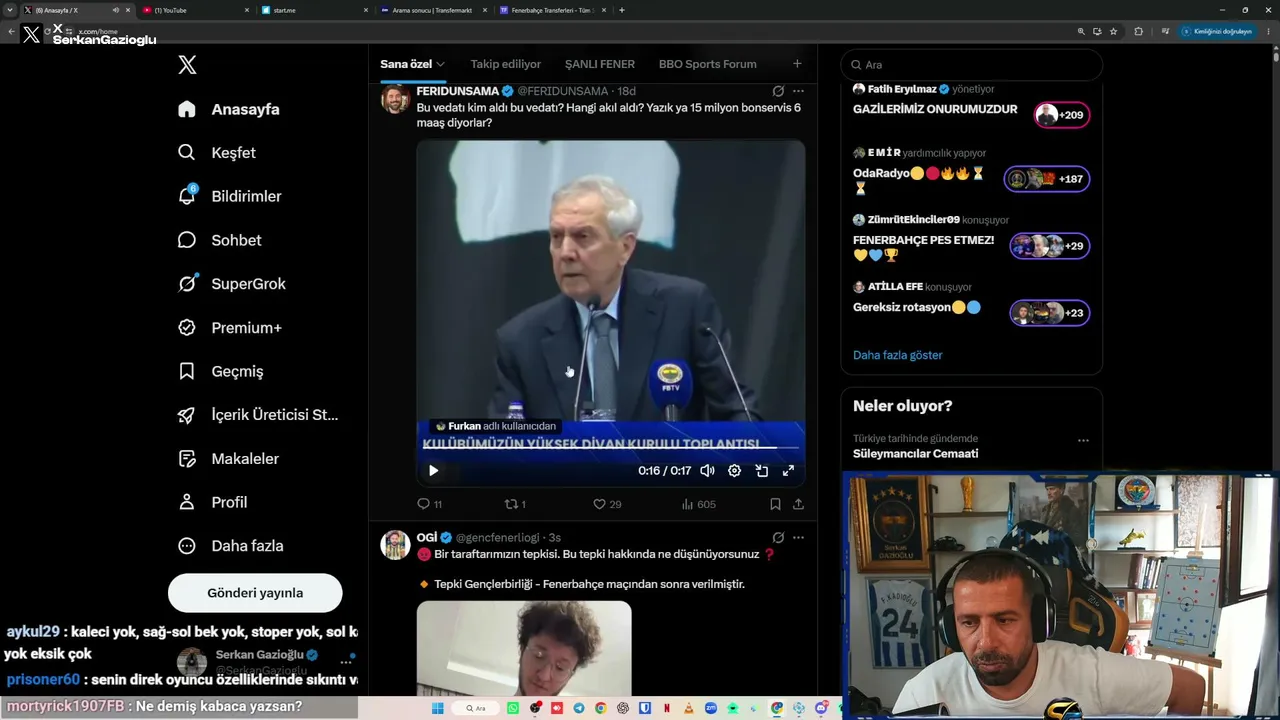Join OdaRadyo space

click(1047, 179)
